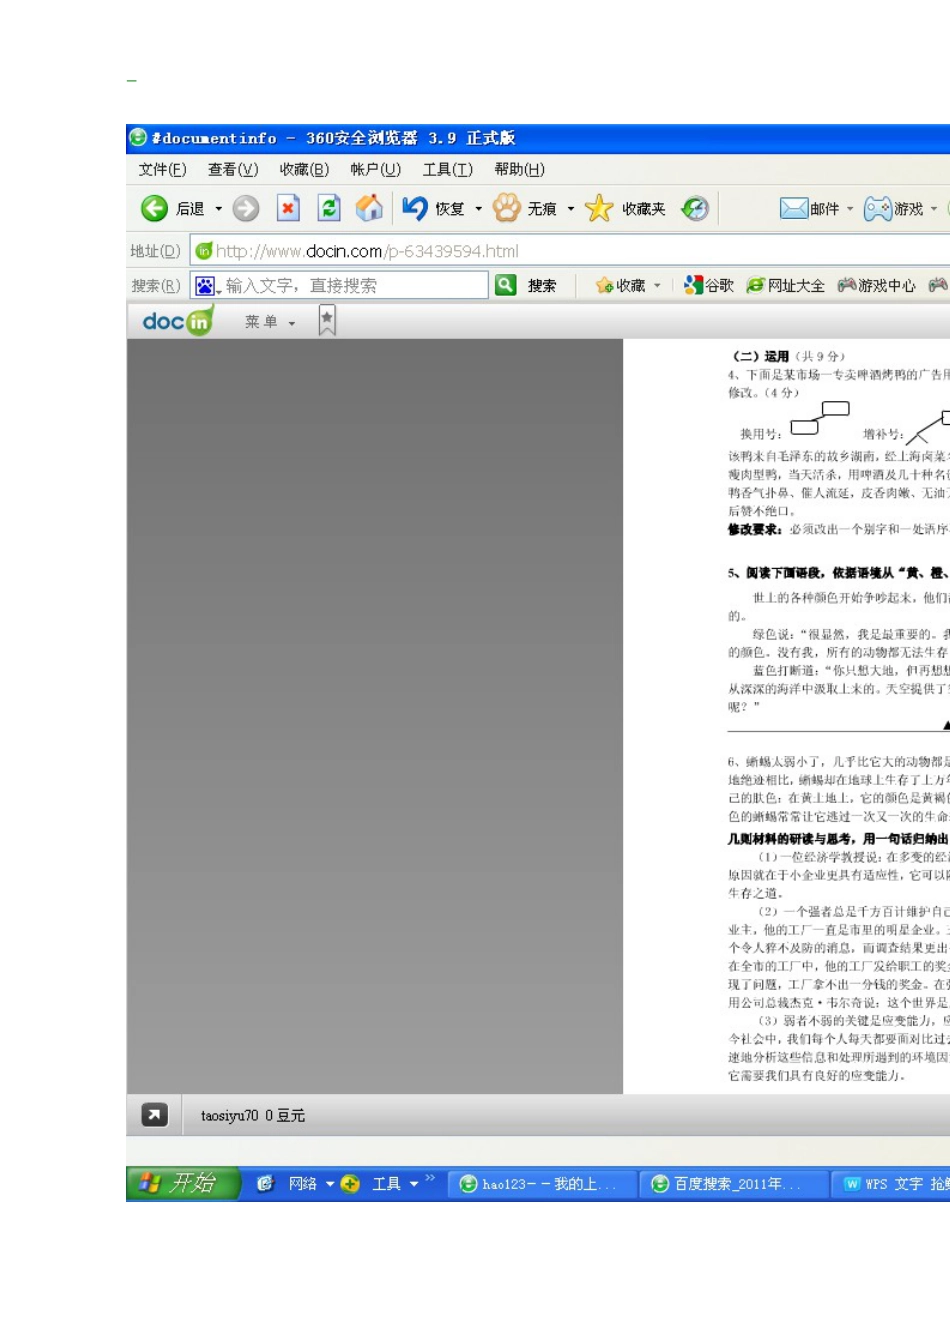This screenshot has height=1344, width=950.
Task: Click the green Back arrow button
Action: (x=154, y=208)
